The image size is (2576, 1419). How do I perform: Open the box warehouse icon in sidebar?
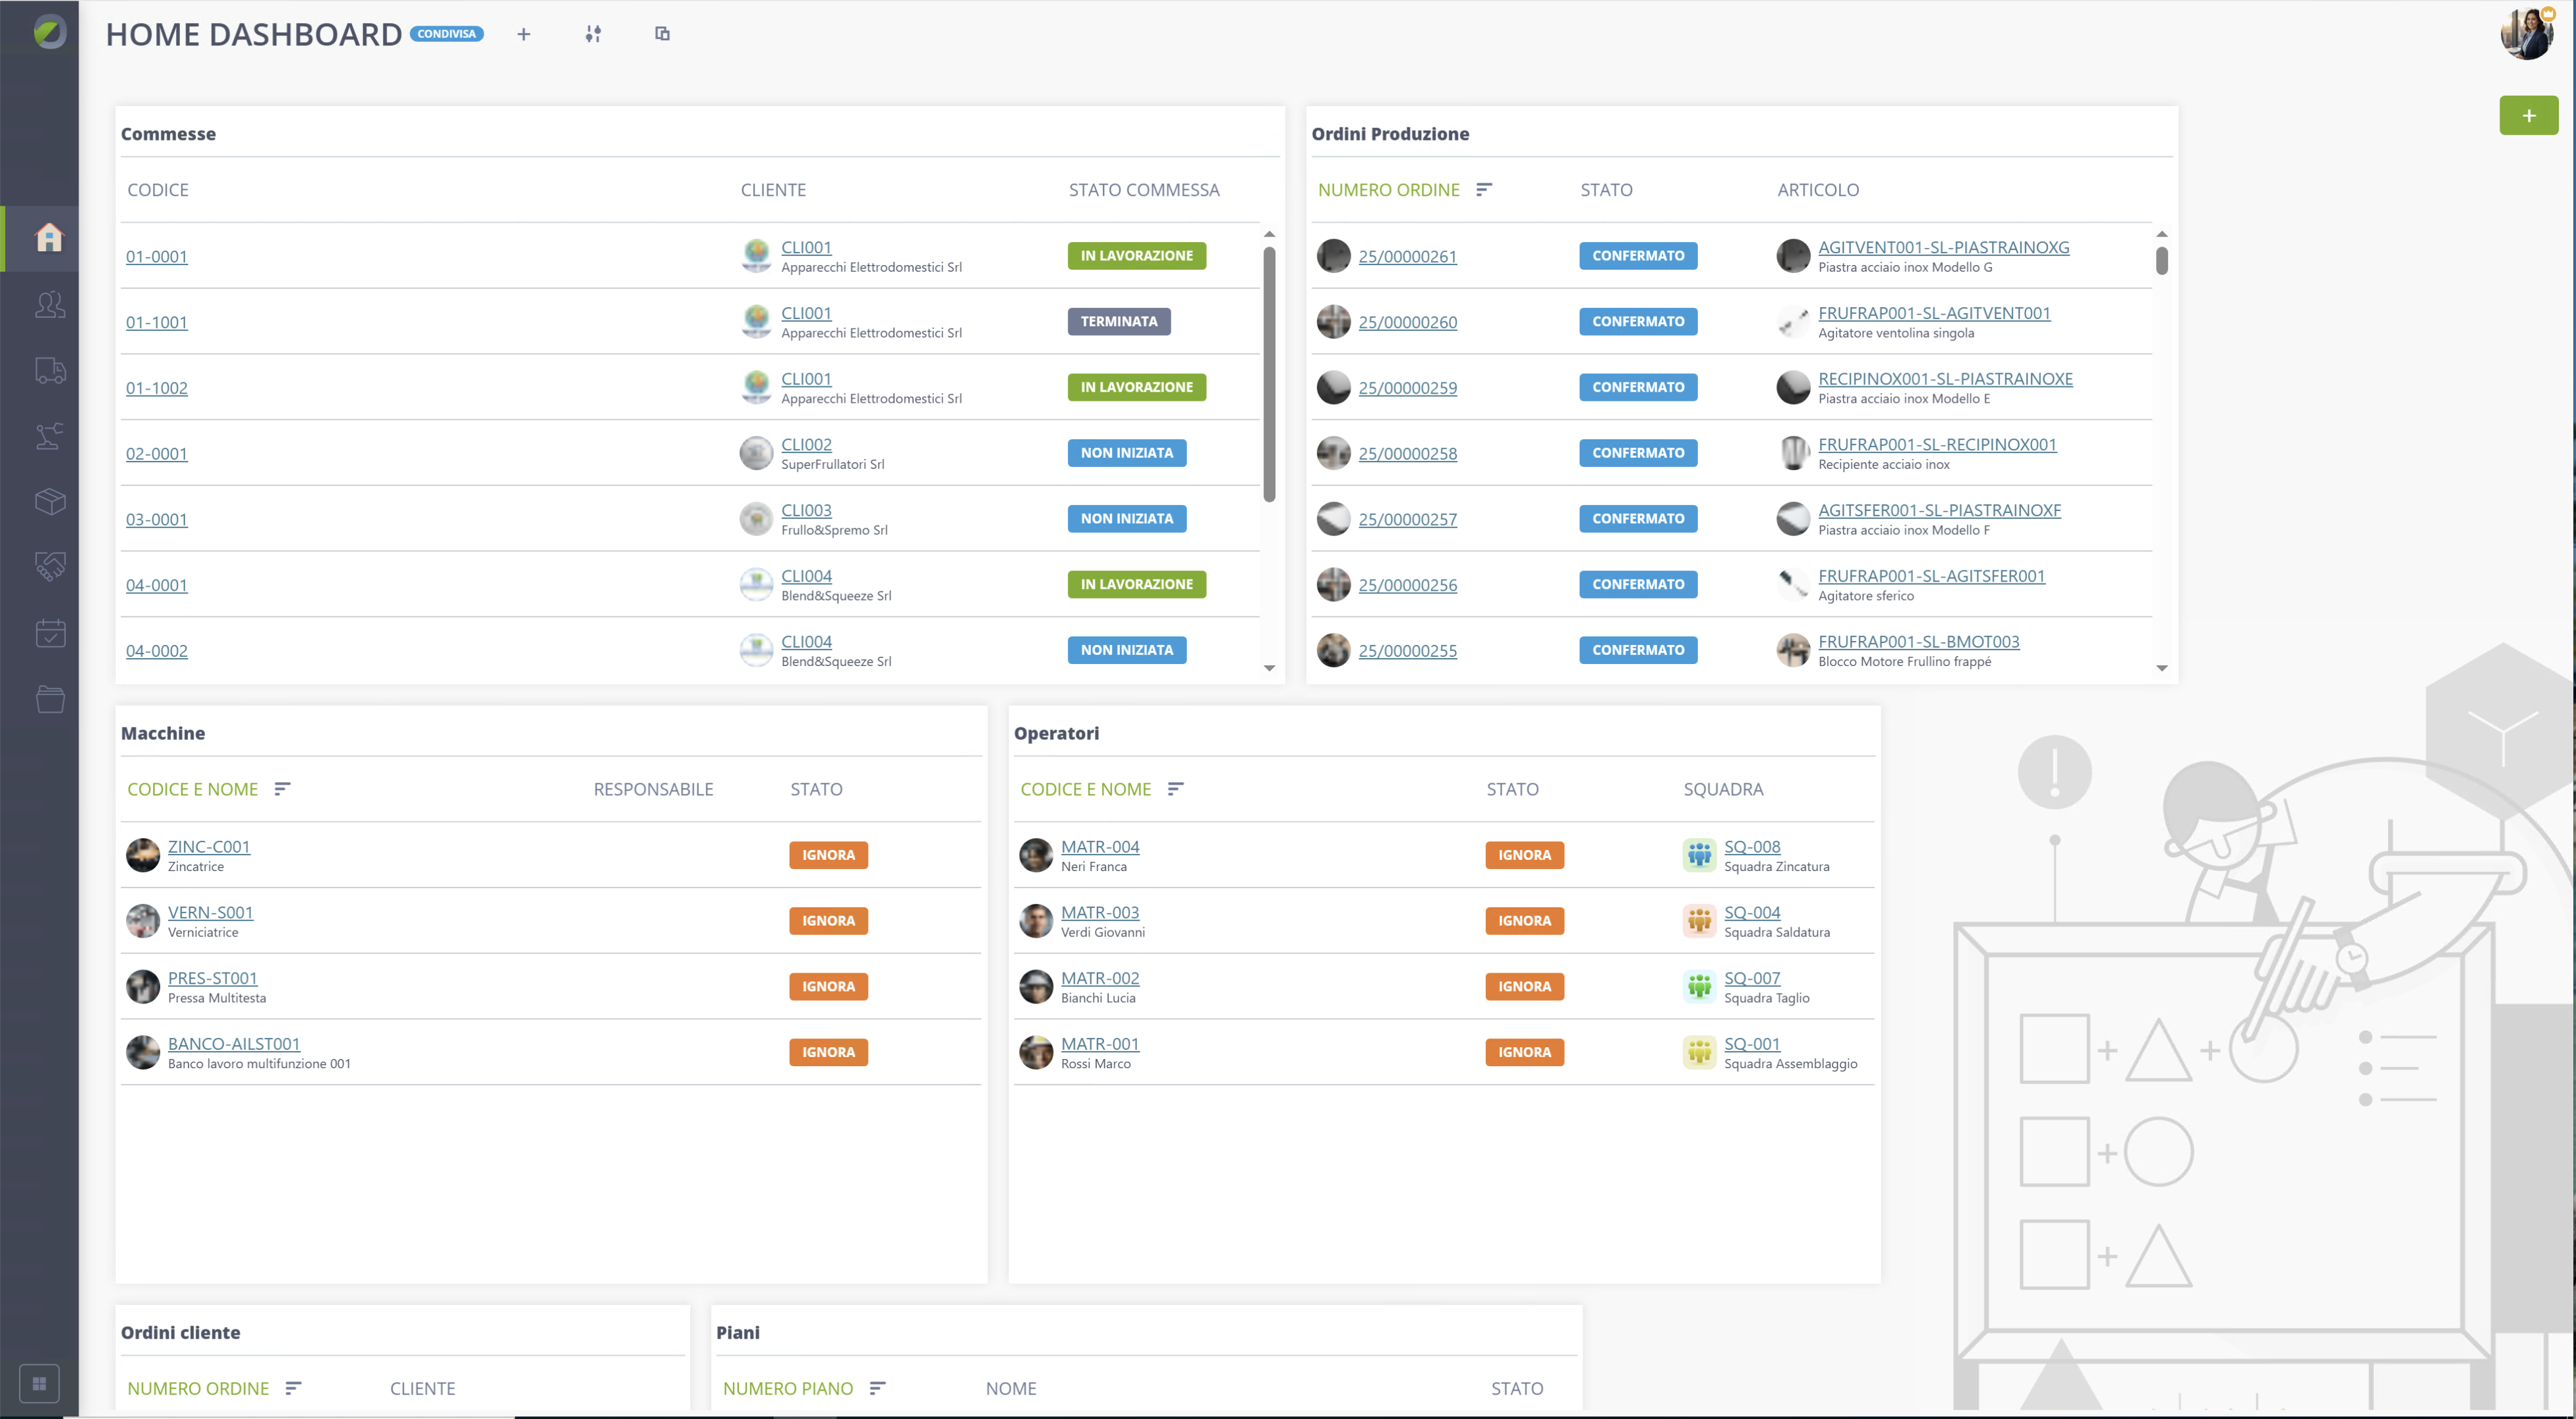click(49, 501)
